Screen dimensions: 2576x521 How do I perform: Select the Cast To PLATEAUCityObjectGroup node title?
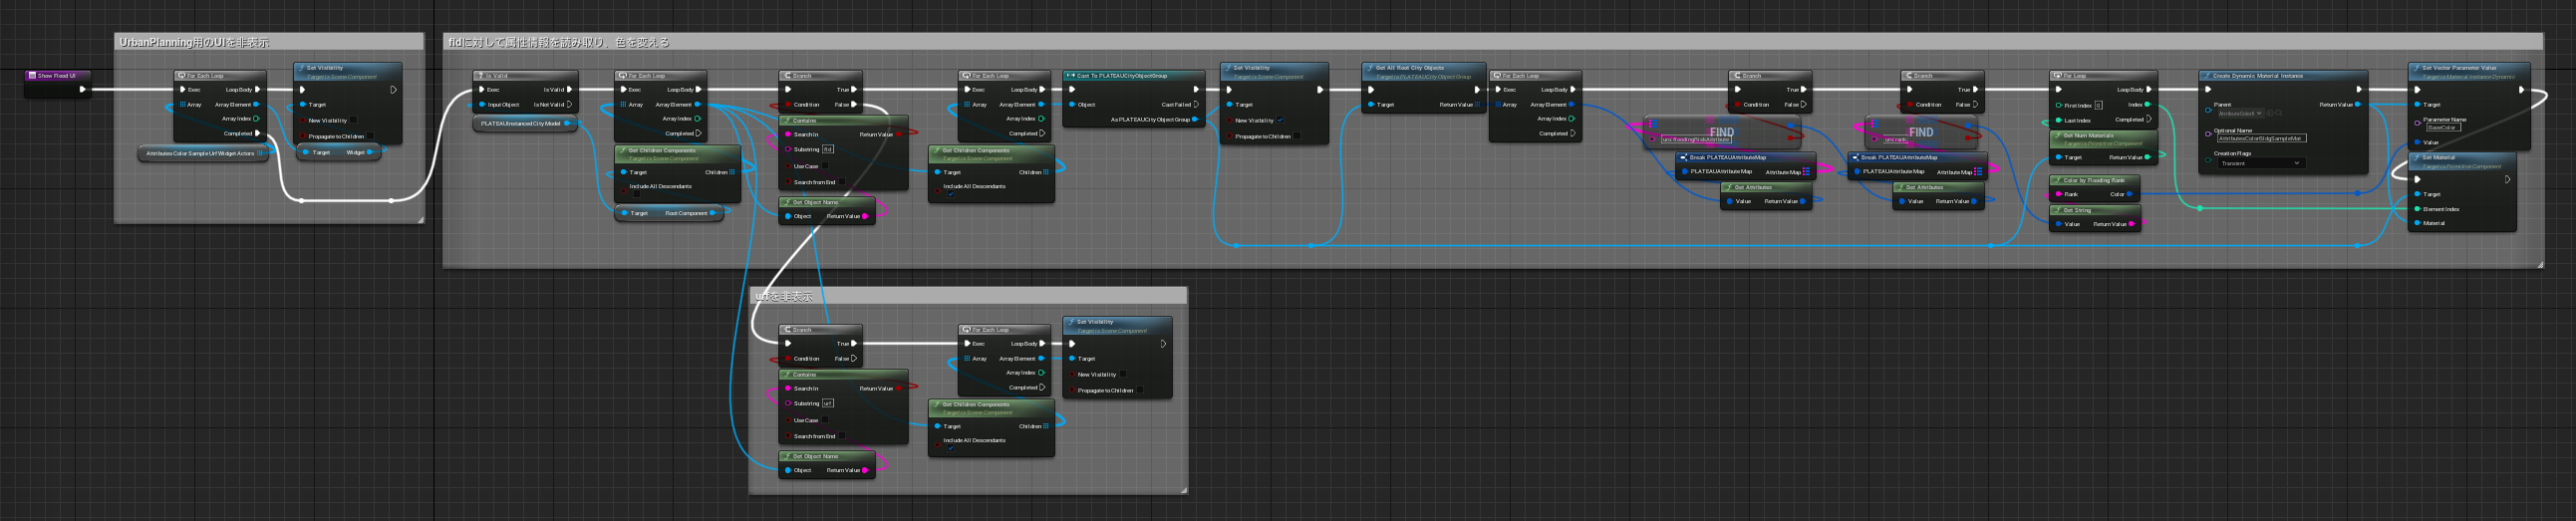point(1122,75)
